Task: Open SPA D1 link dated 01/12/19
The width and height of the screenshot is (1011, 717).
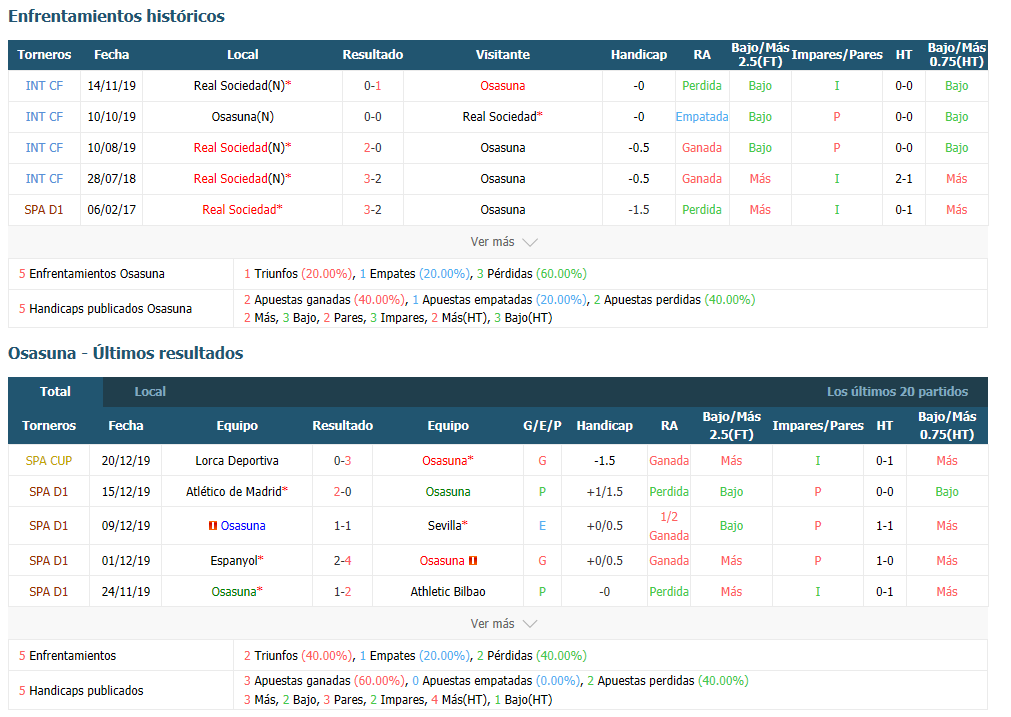Action: (x=48, y=560)
